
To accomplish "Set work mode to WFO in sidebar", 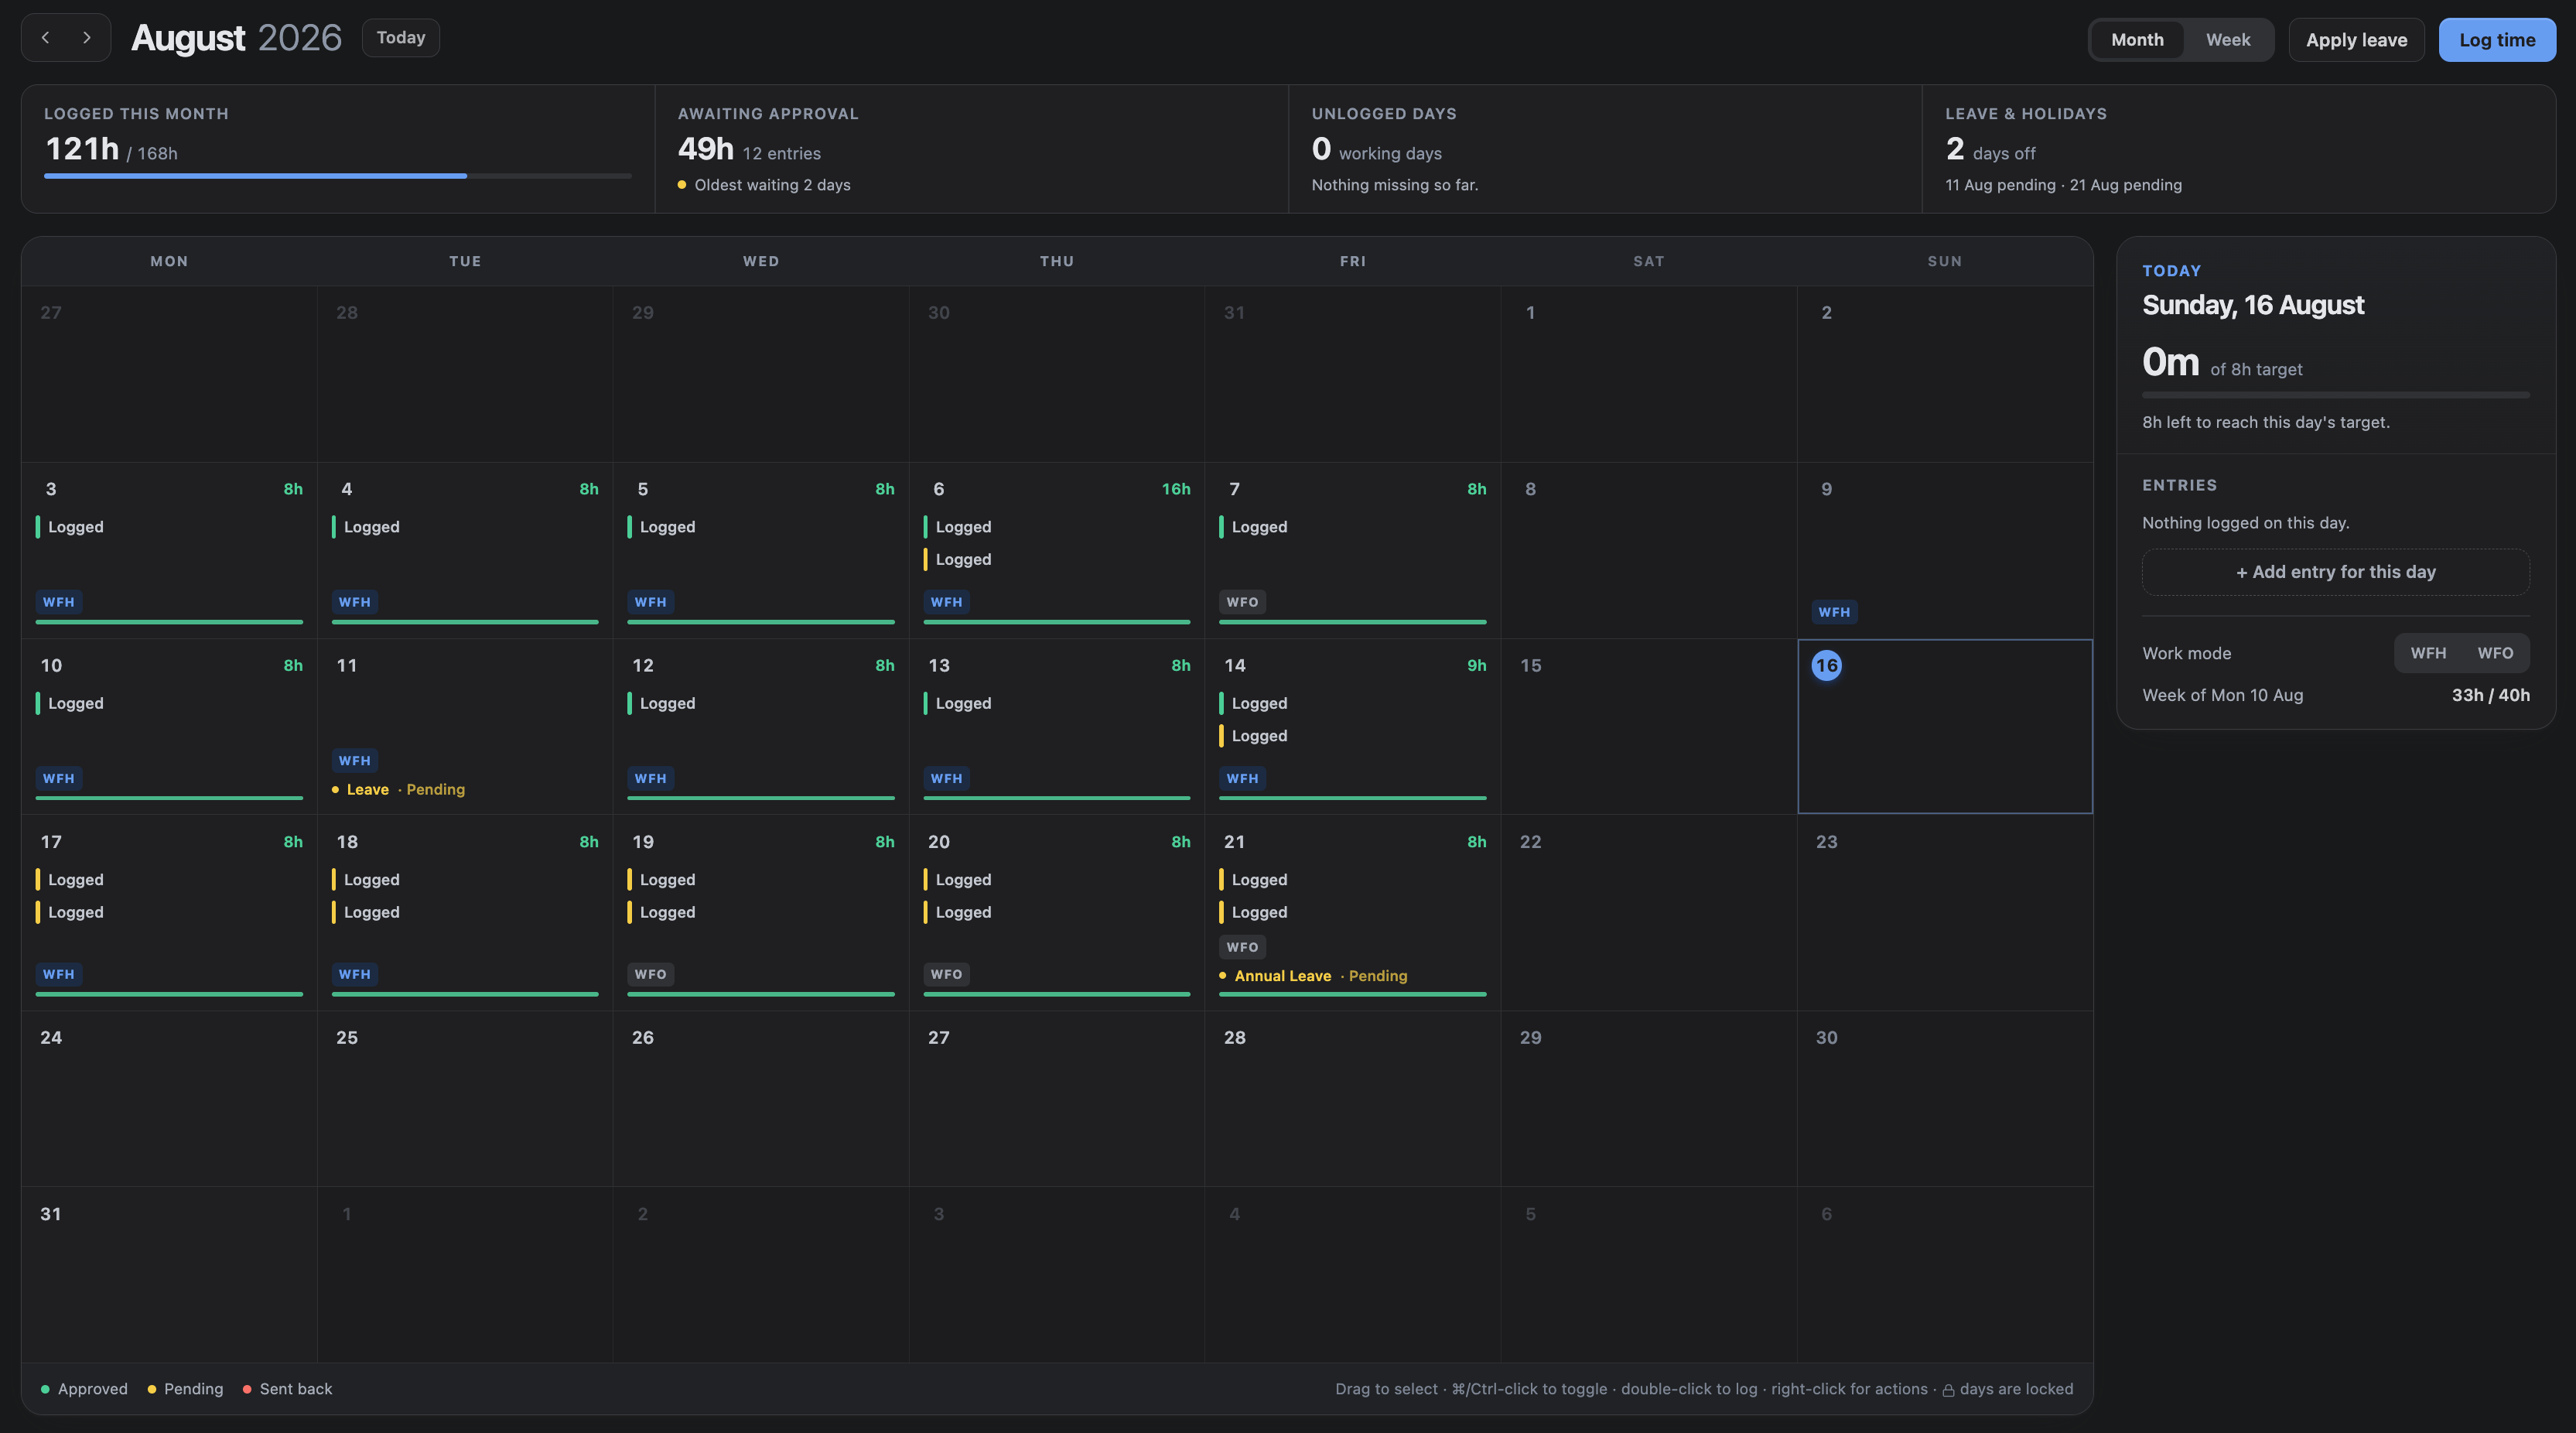I will [2495, 653].
